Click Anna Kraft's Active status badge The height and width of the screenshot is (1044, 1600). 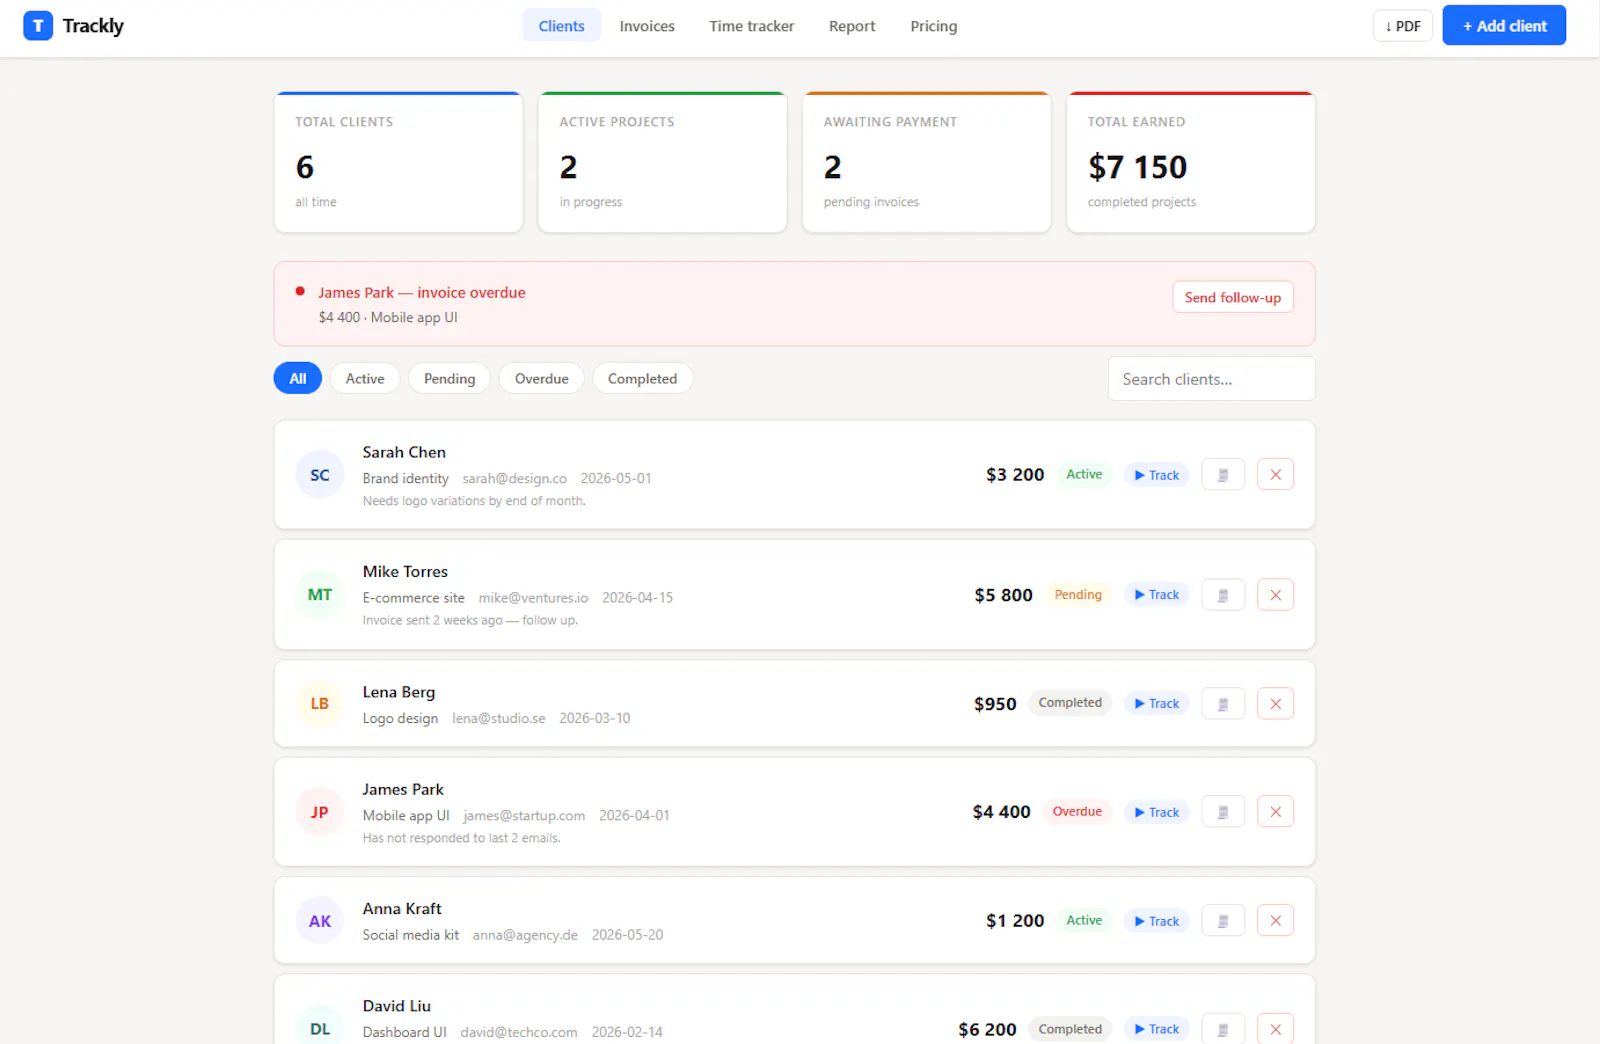[x=1084, y=921]
